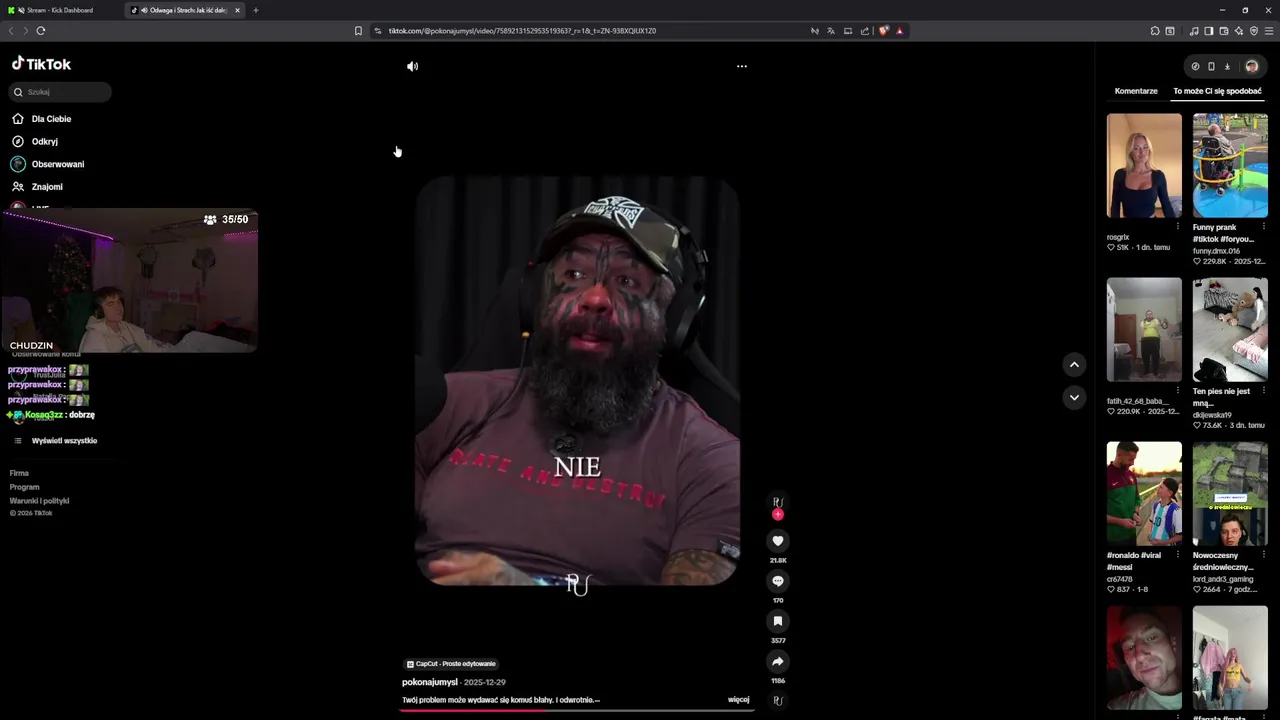Open the profile avatar menu
The width and height of the screenshot is (1280, 720).
click(1251, 66)
